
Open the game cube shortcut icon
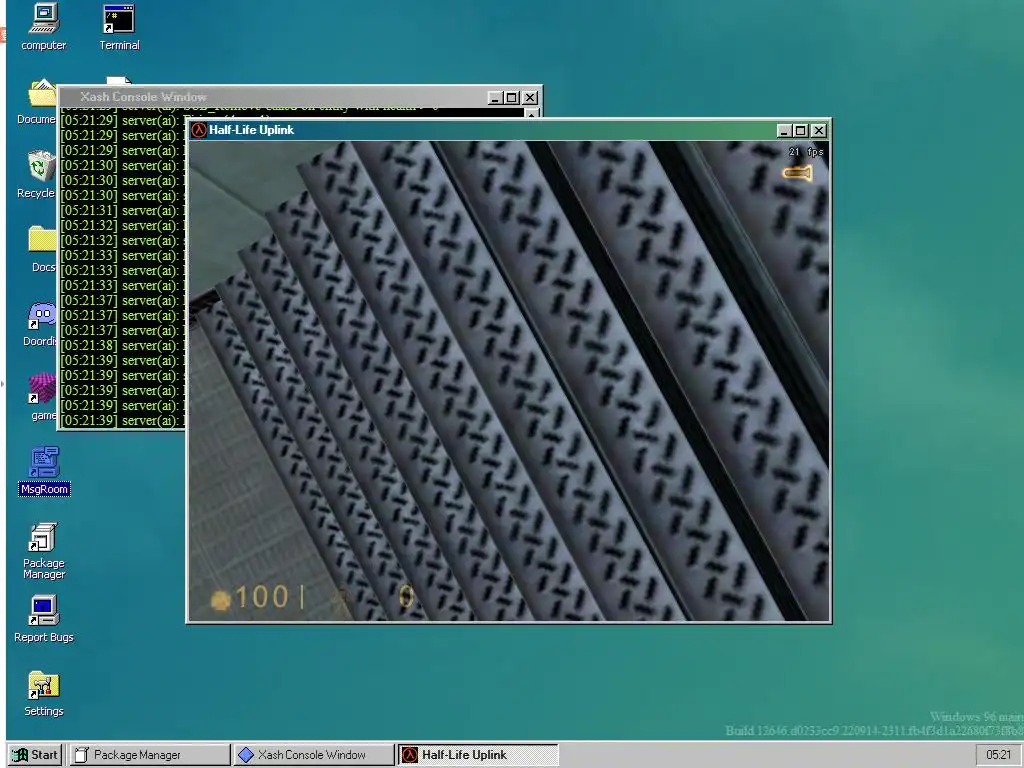[x=42, y=397]
